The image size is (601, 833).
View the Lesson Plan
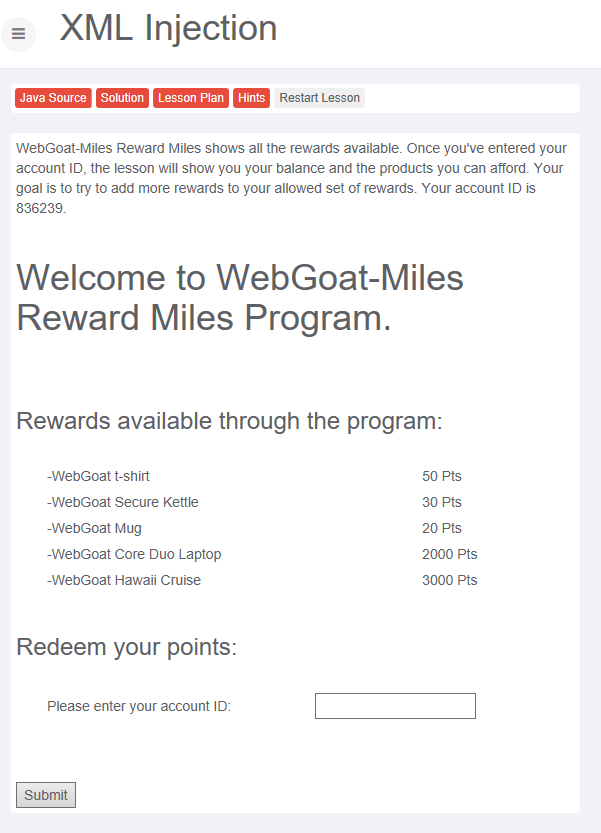191,98
